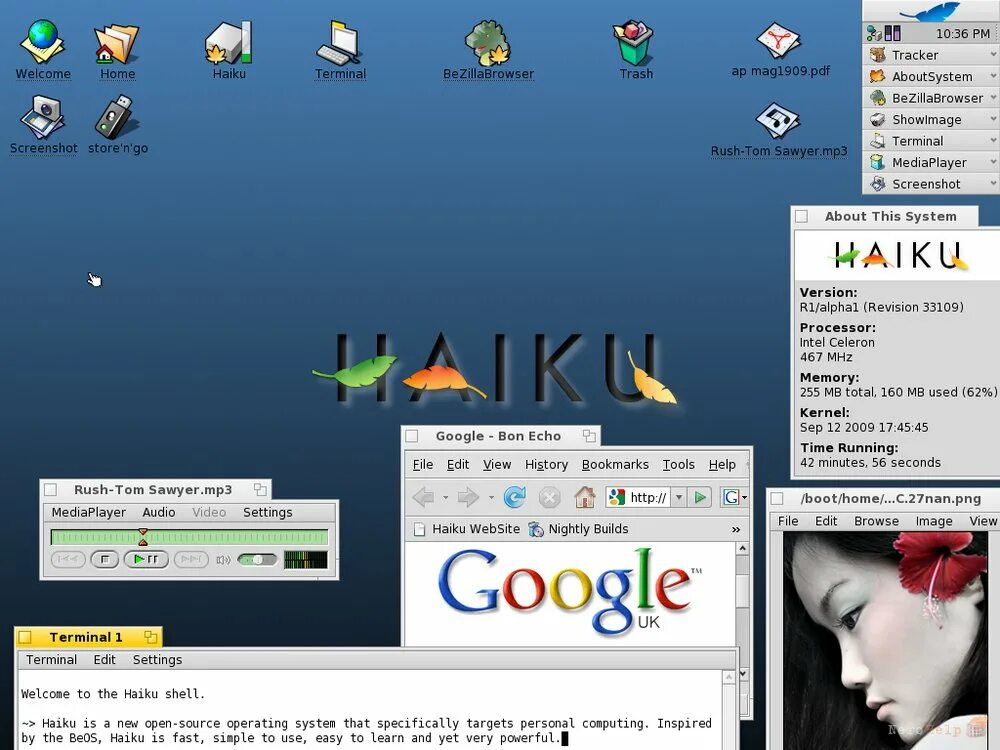Open the Screenshot desktop icon
1000x750 pixels.
coord(43,124)
